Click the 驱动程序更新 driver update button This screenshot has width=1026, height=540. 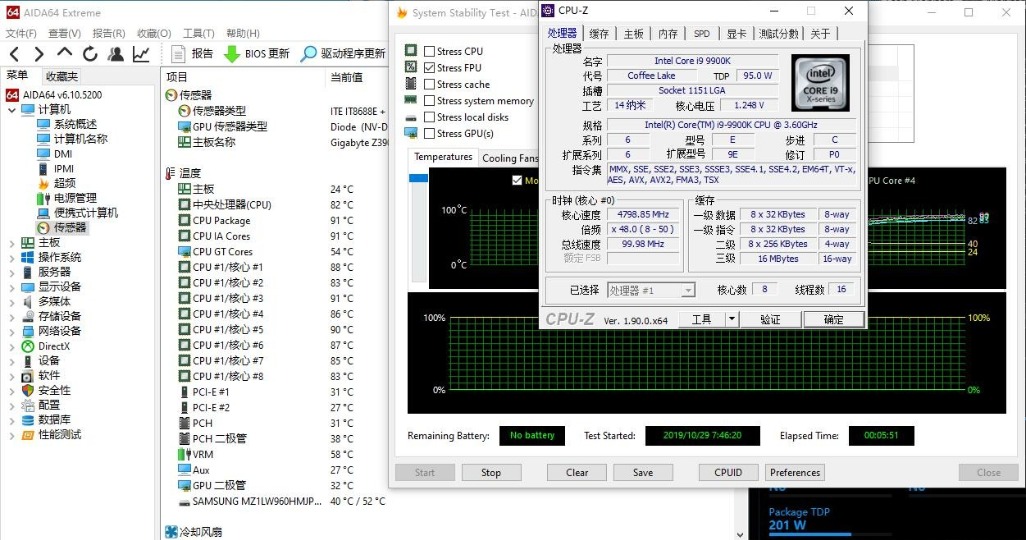coord(343,54)
